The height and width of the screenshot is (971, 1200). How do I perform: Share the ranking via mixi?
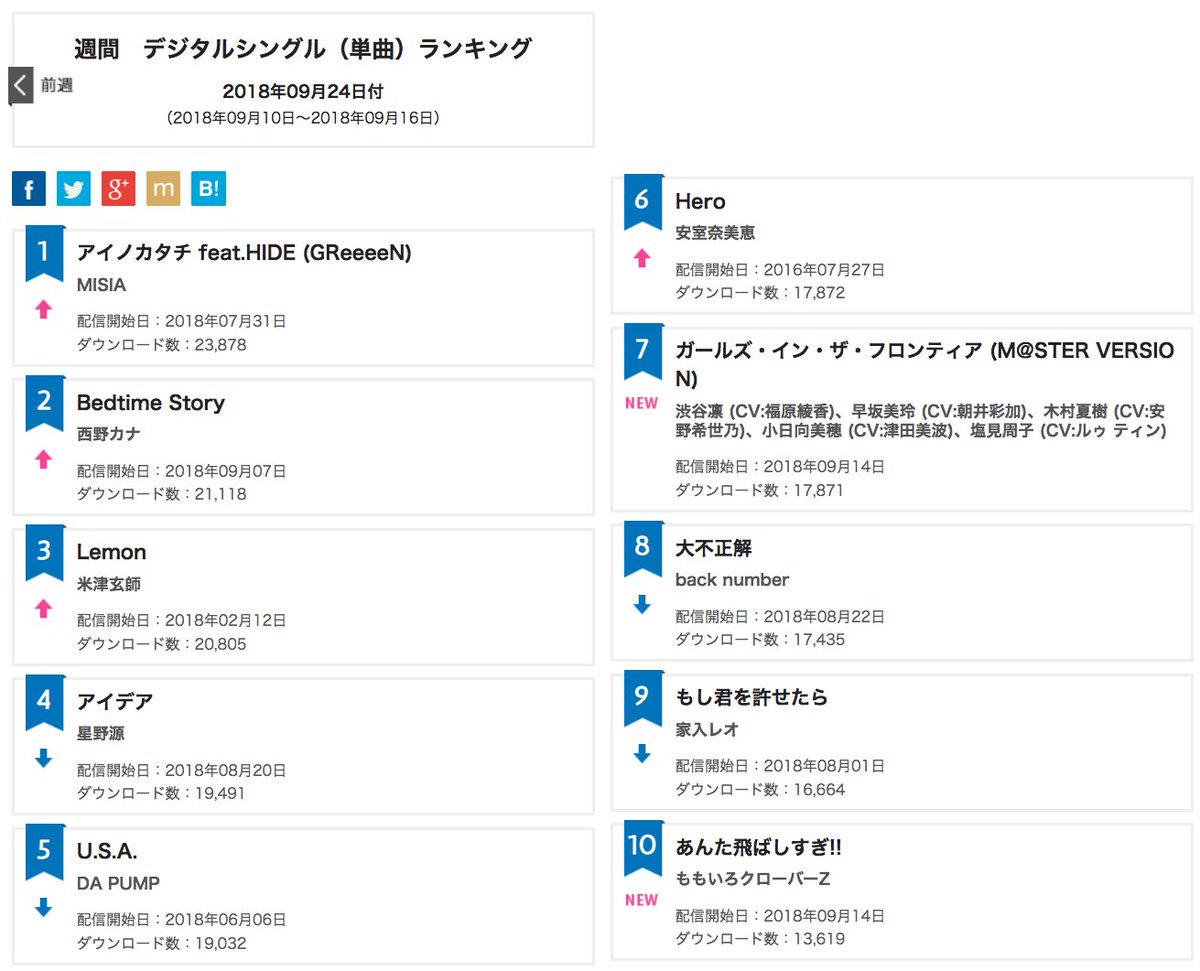point(163,188)
